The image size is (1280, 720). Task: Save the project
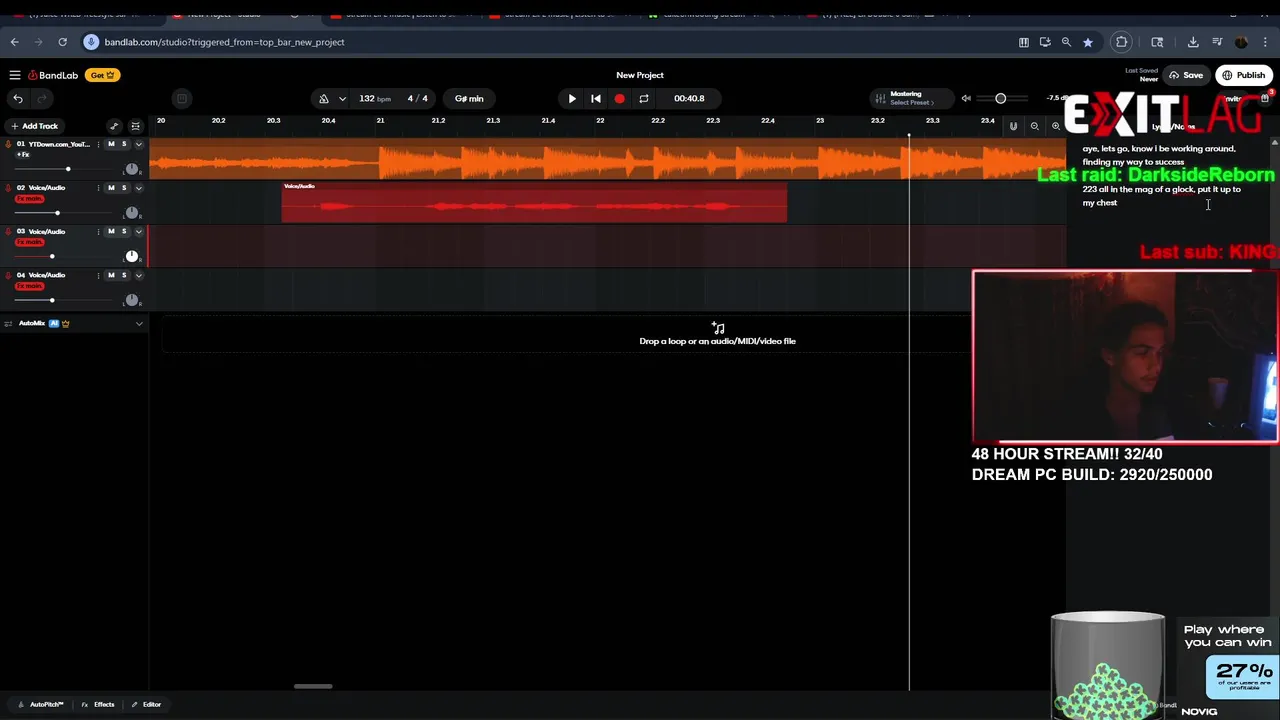(1187, 75)
